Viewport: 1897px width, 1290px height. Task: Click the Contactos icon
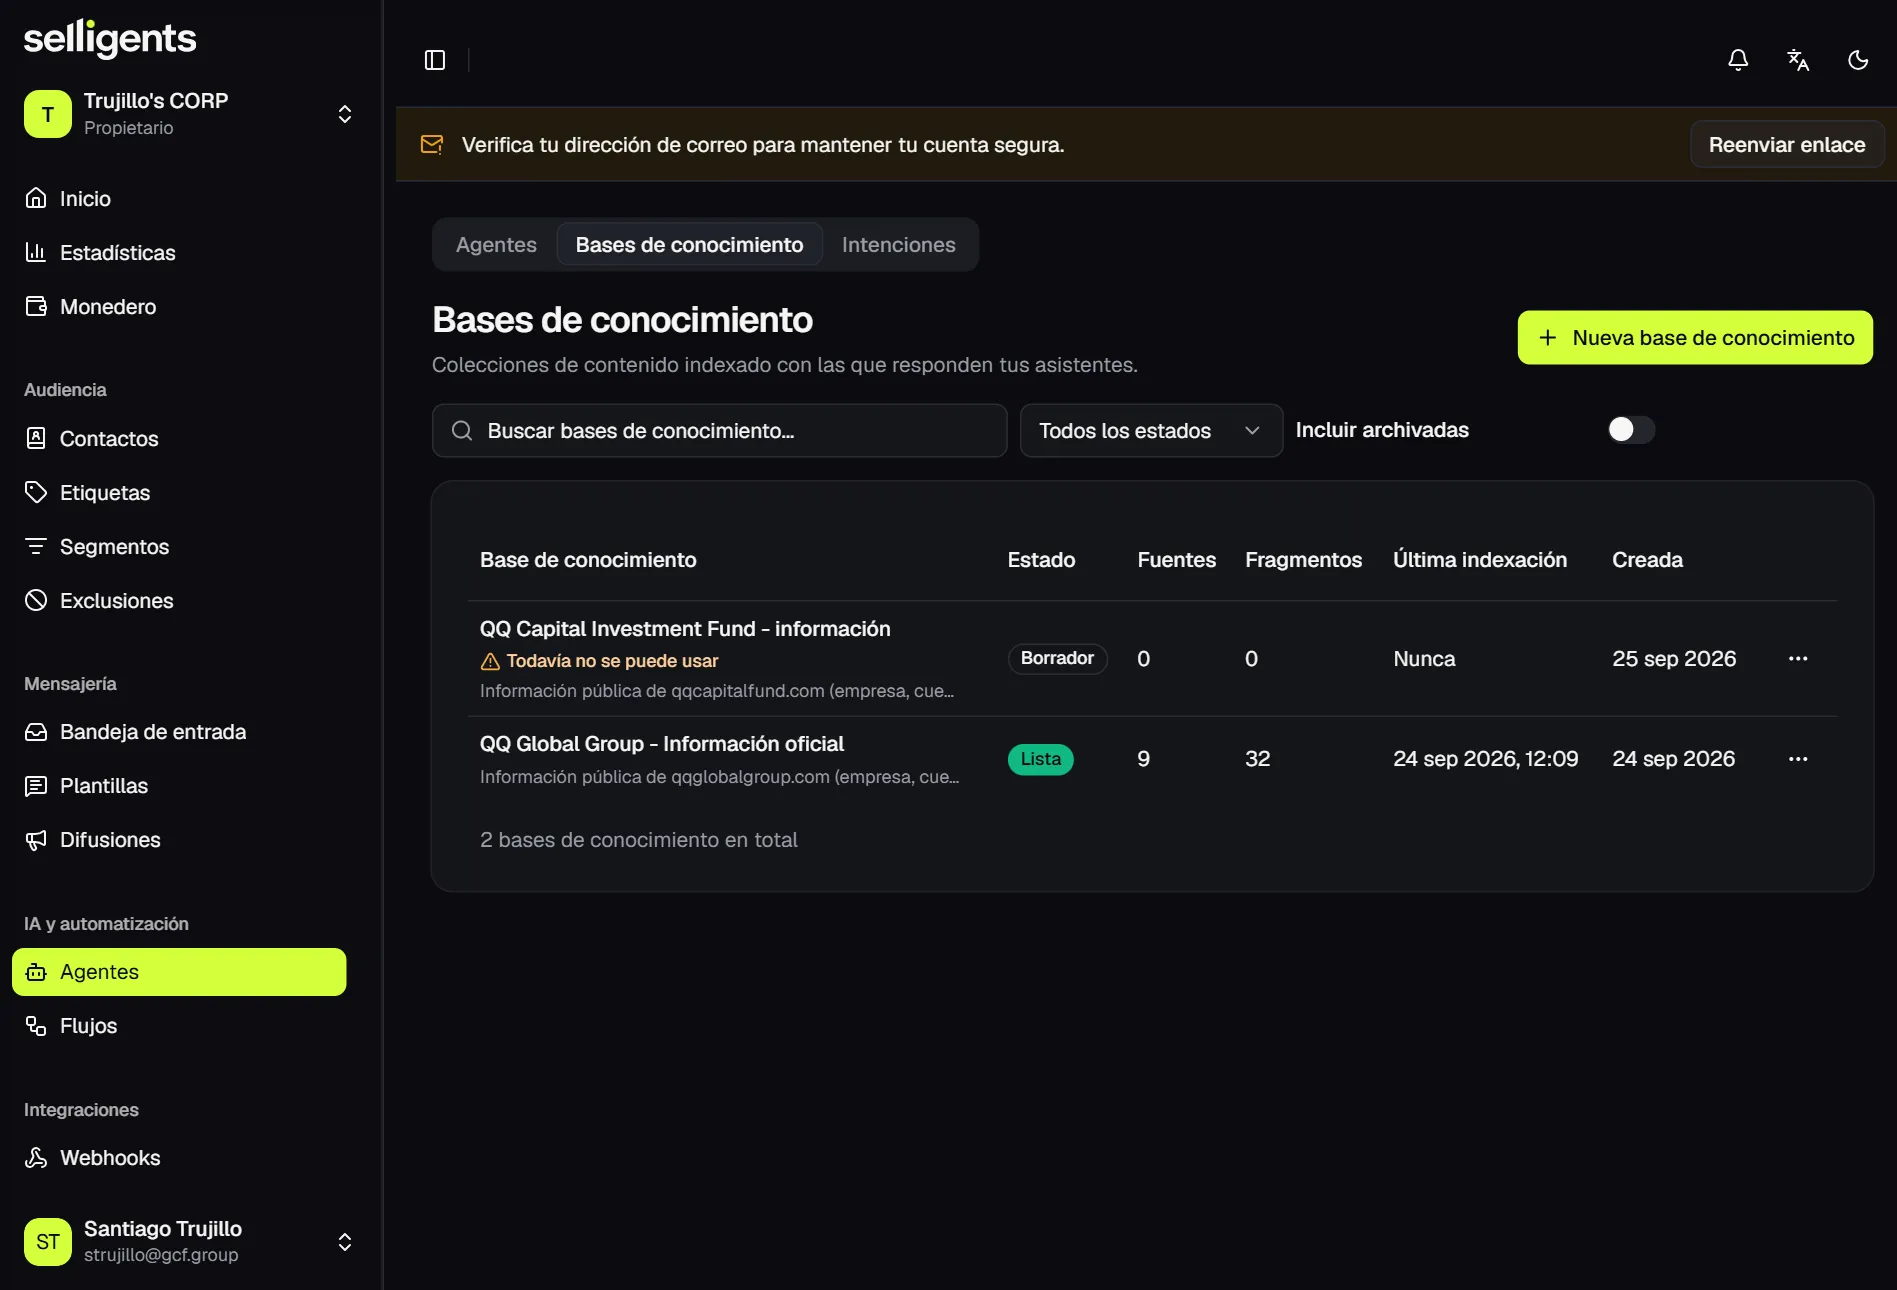(36, 438)
